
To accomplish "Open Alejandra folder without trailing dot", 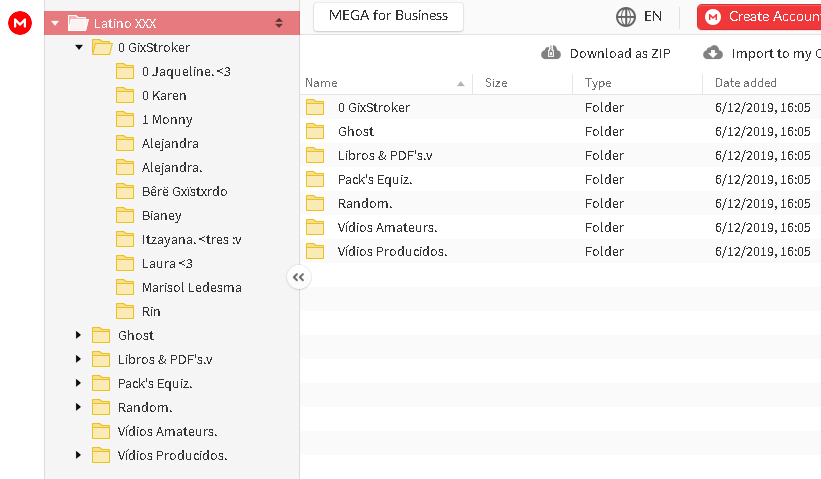I will pyautogui.click(x=170, y=144).
